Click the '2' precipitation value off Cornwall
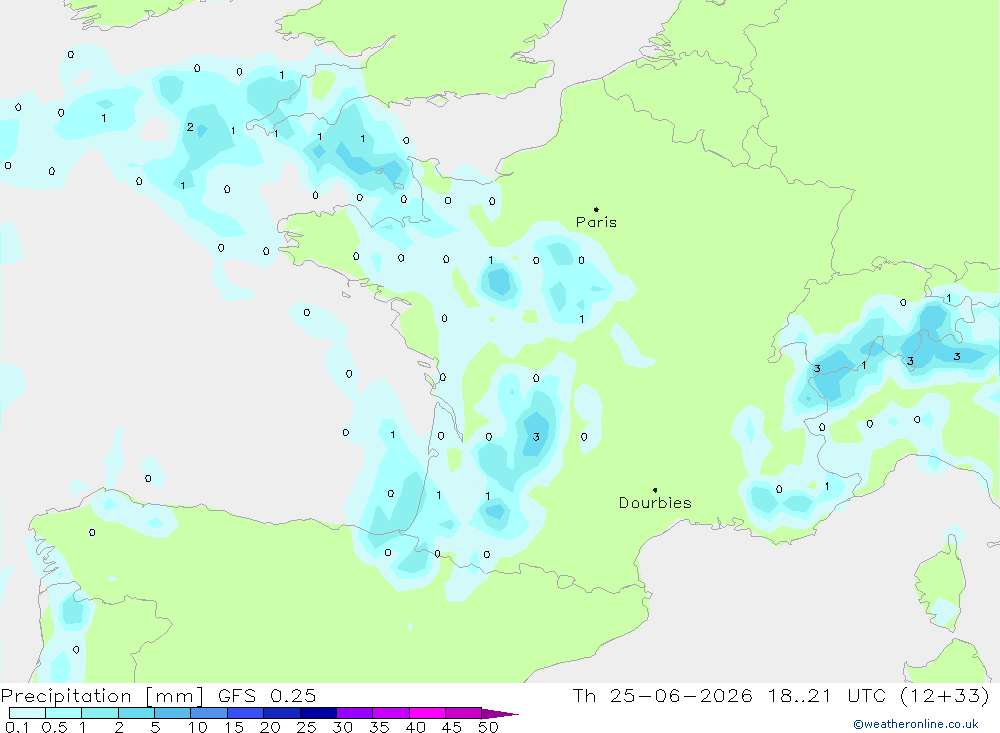 click(x=190, y=127)
